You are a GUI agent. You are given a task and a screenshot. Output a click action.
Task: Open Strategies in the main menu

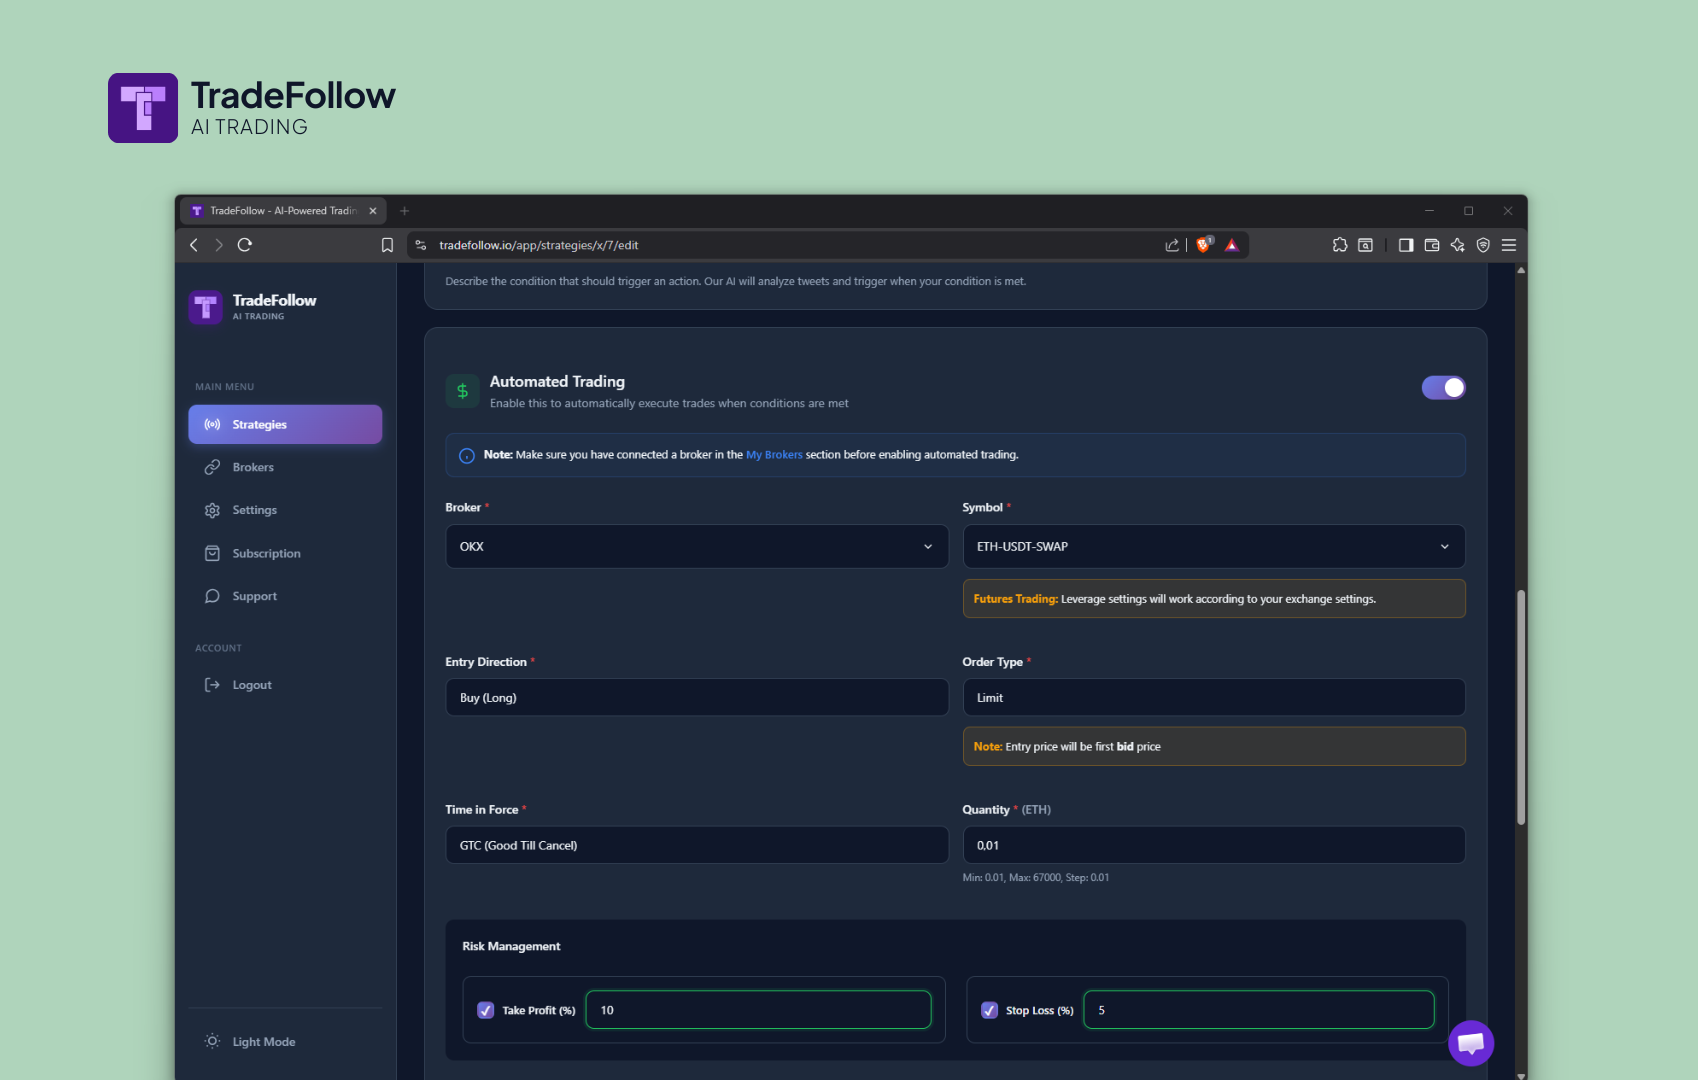click(285, 424)
